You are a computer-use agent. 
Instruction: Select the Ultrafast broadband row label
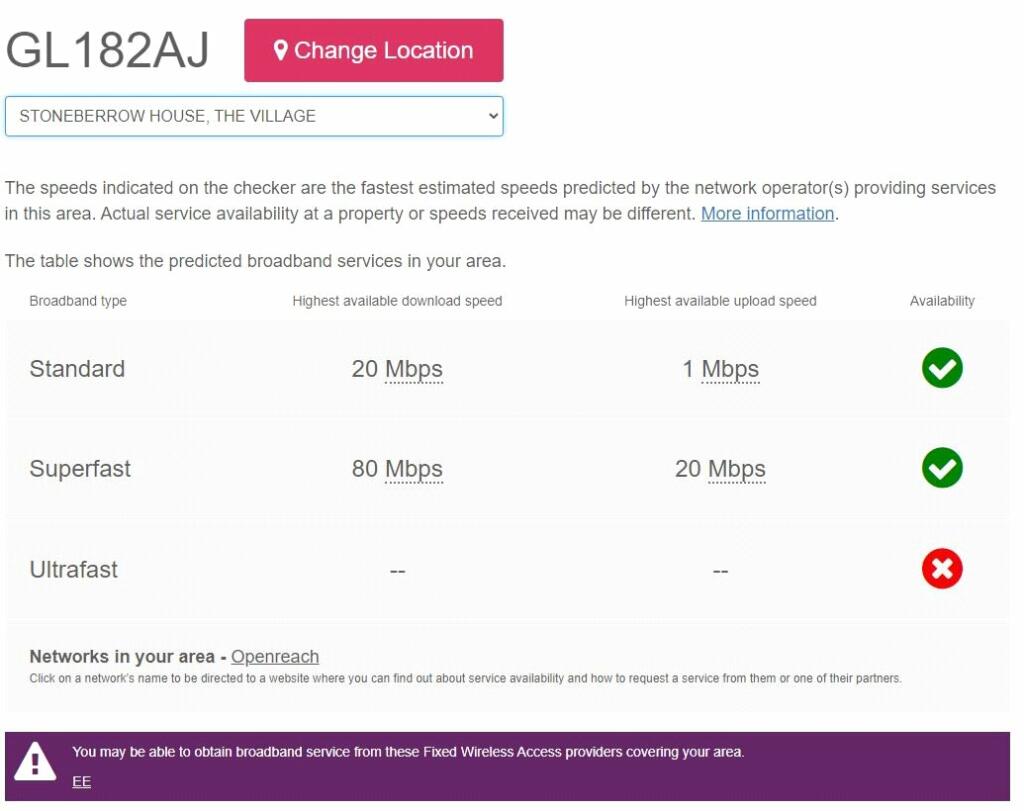tap(74, 569)
